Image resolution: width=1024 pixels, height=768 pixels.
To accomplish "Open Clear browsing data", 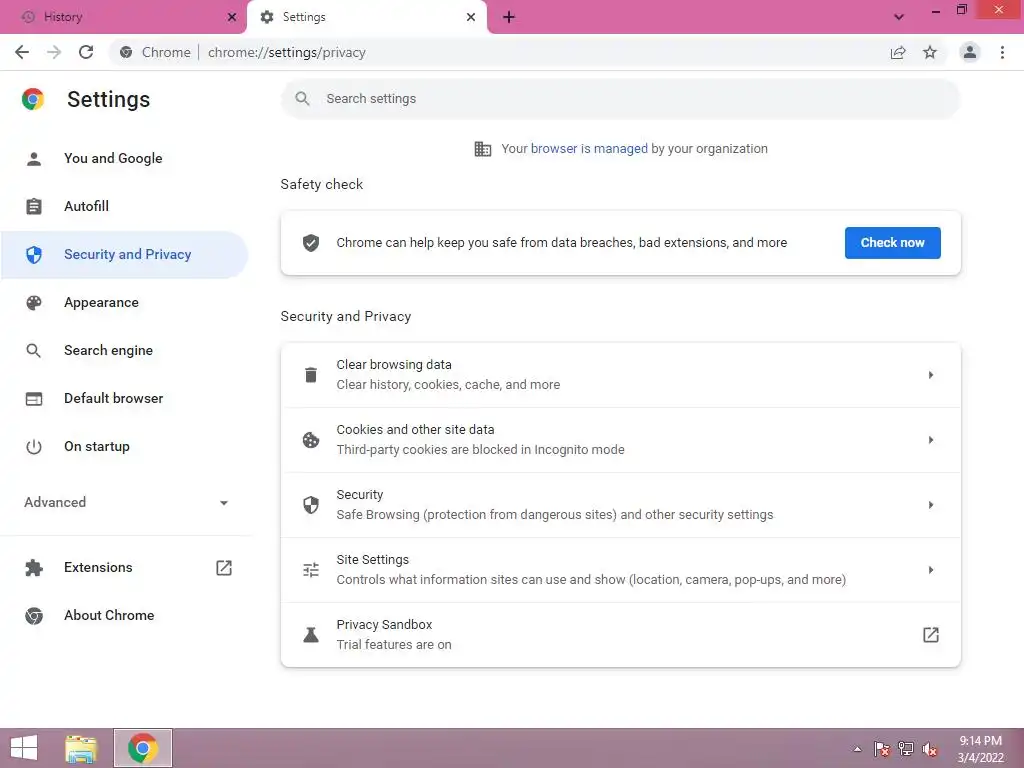I will click(620, 375).
